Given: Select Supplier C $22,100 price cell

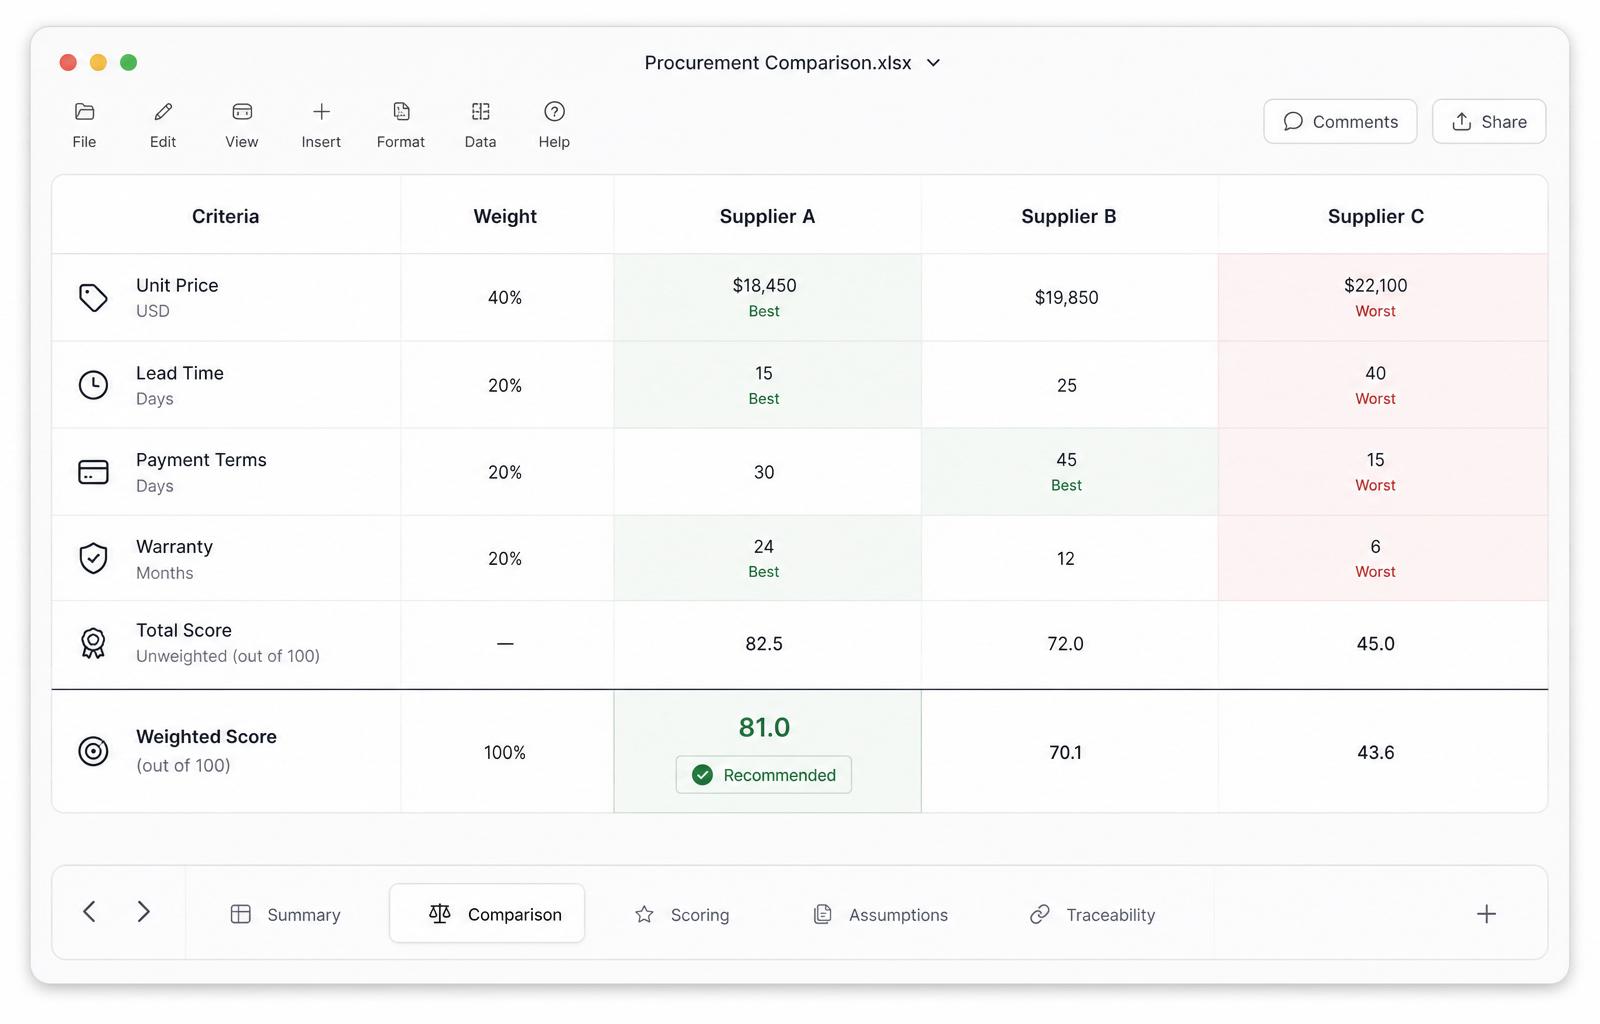Looking at the screenshot, I should (x=1383, y=298).
